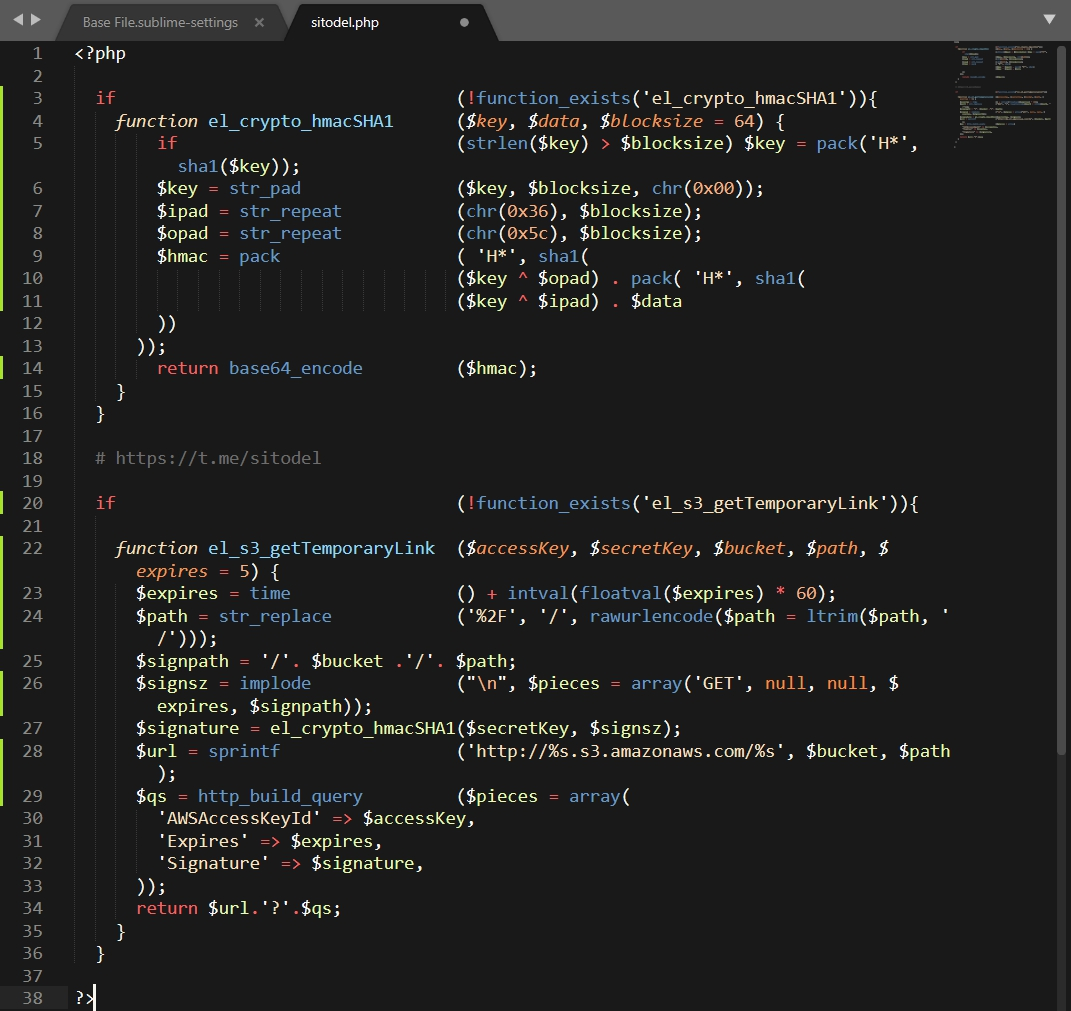Viewport: 1071px width, 1011px height.
Task: Click the http_build_query function call
Action: pyautogui.click(x=280, y=796)
